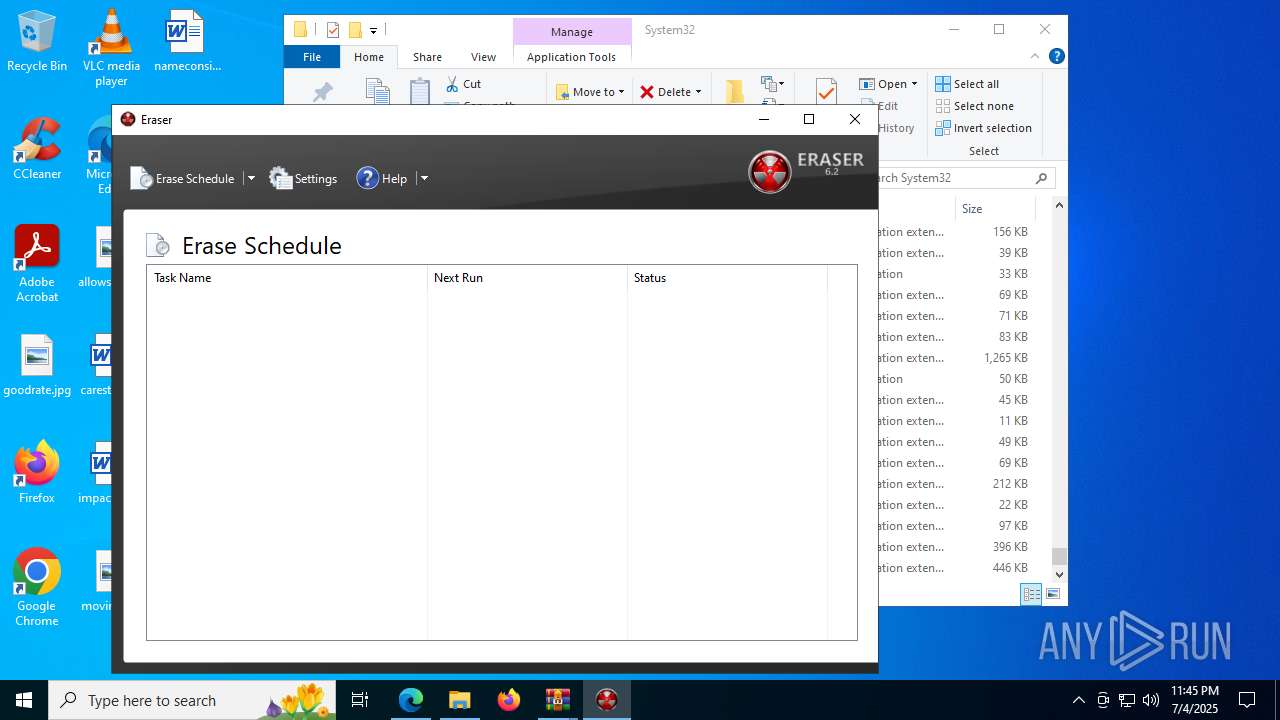Screen dimensions: 1280x720
Task: Click the Delete button in the ribbon
Action: [x=665, y=92]
